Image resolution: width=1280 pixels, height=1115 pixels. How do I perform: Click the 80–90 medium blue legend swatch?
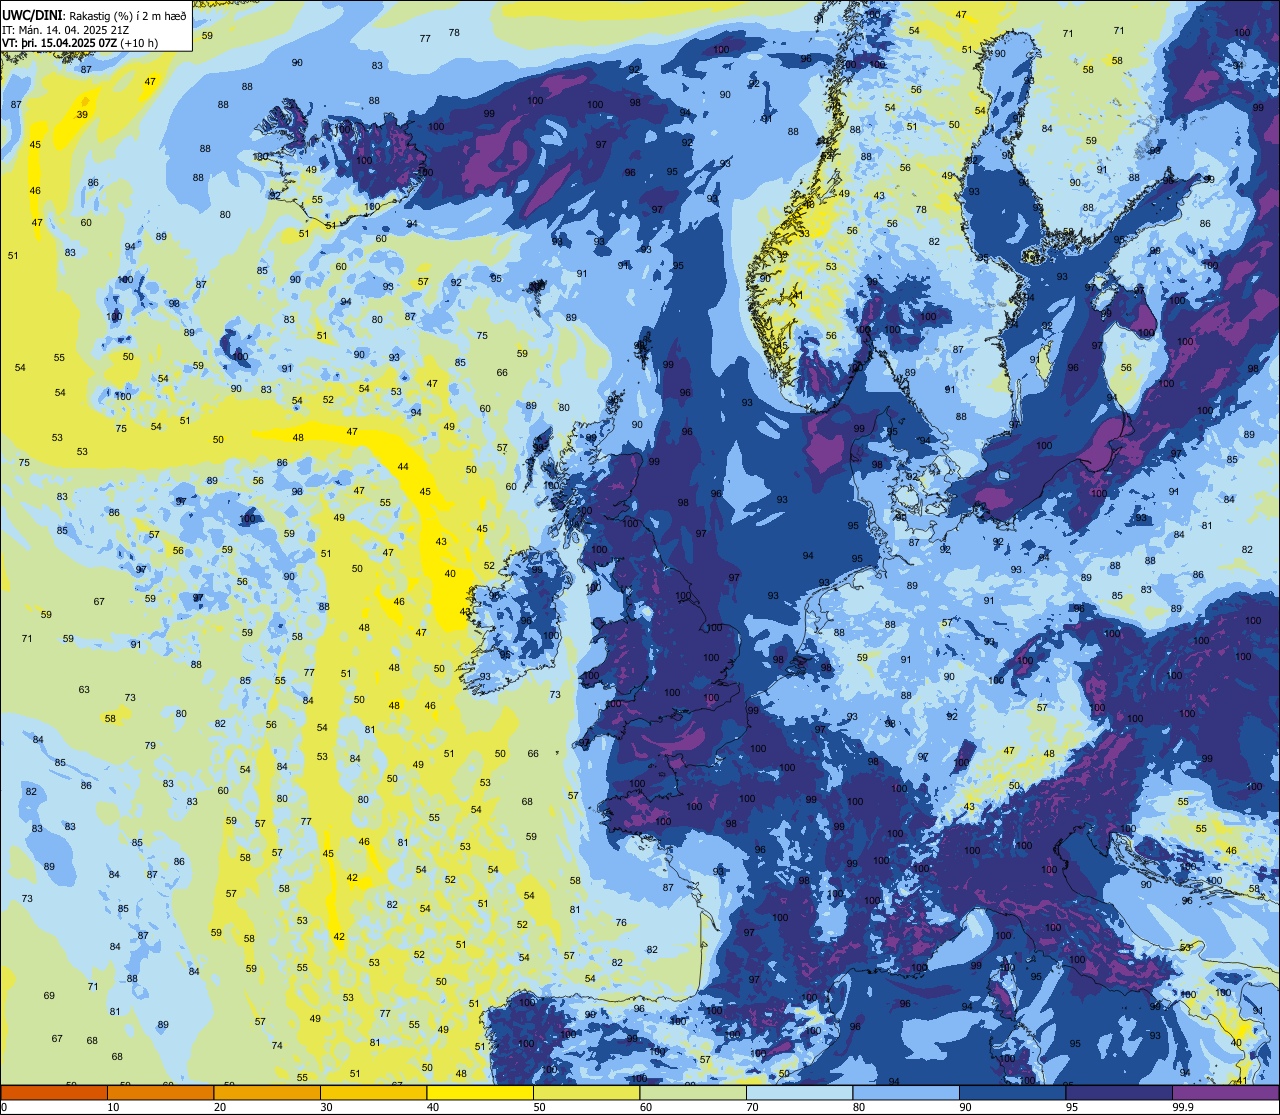[906, 1093]
